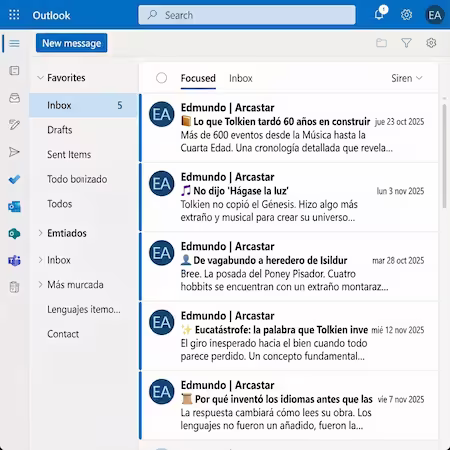
Task: Open the send arrow icon in left rail
Action: pyautogui.click(x=14, y=152)
